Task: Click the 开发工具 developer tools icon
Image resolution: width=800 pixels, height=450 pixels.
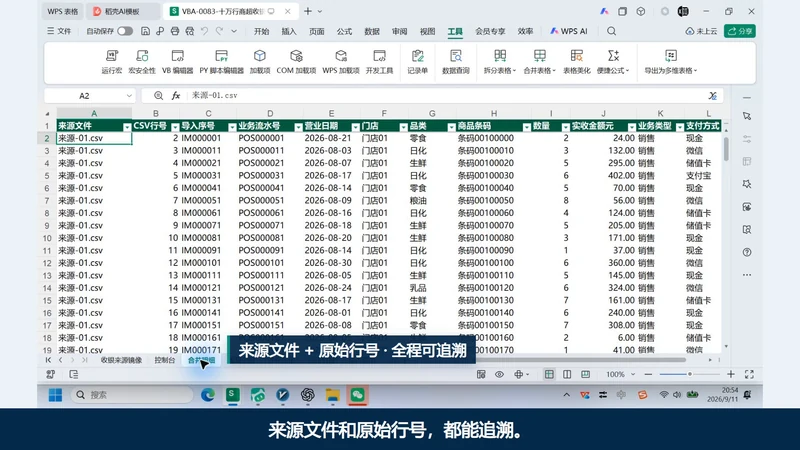Action: pyautogui.click(x=379, y=56)
